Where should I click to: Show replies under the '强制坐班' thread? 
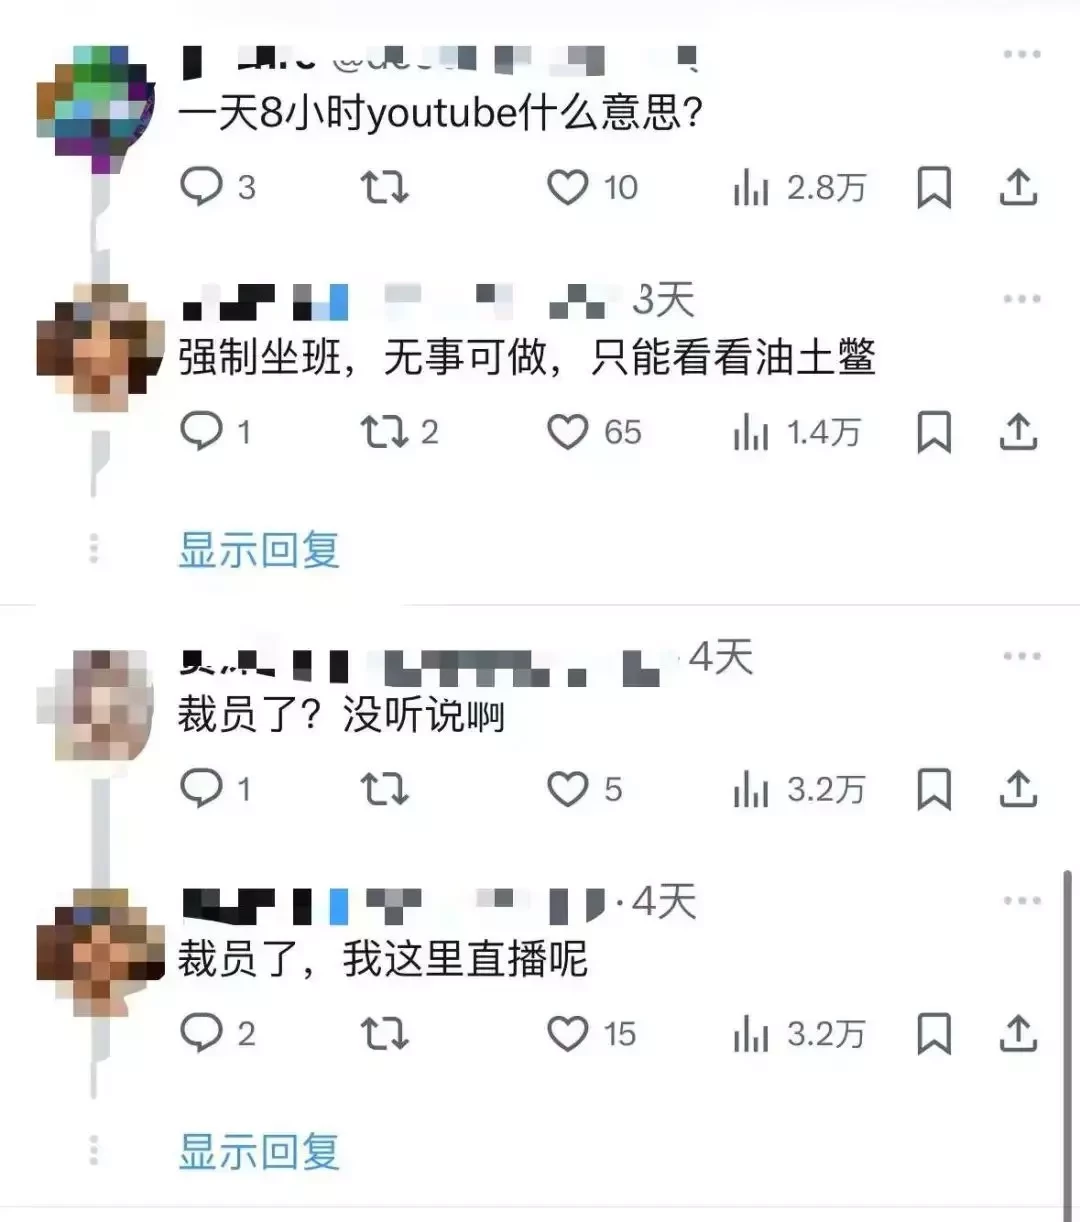click(x=259, y=549)
